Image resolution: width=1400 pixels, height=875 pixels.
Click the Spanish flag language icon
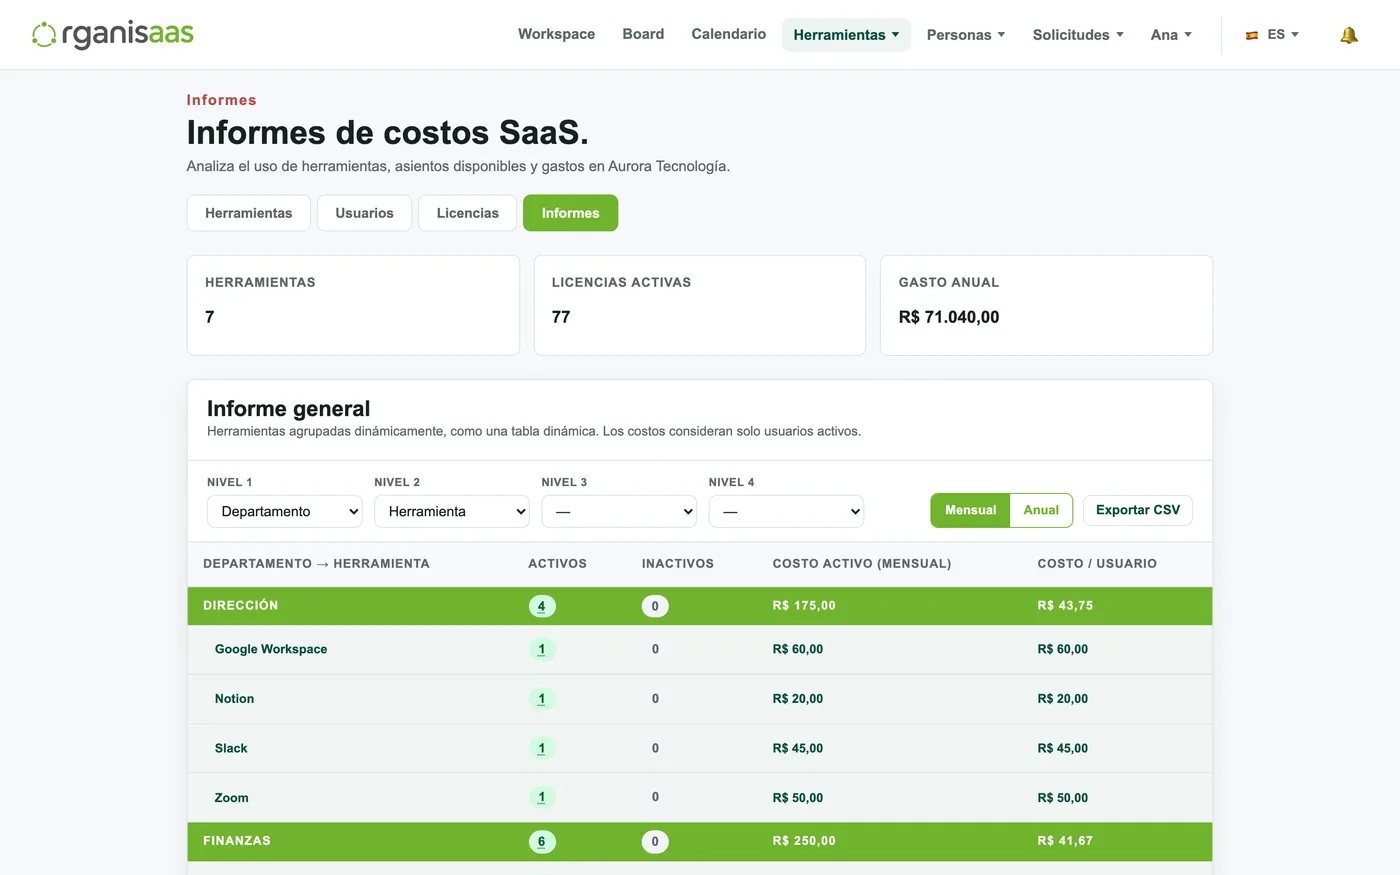pos(1252,35)
